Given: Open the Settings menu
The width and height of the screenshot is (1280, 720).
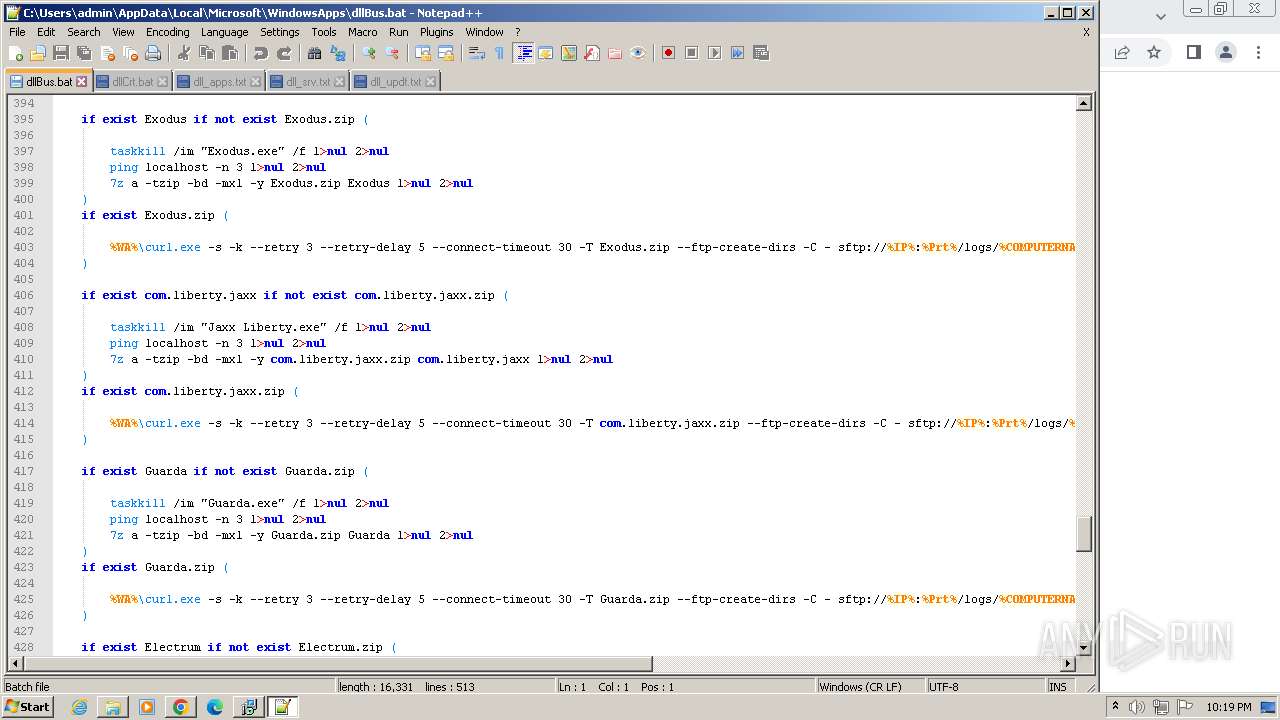Looking at the screenshot, I should pos(280,32).
